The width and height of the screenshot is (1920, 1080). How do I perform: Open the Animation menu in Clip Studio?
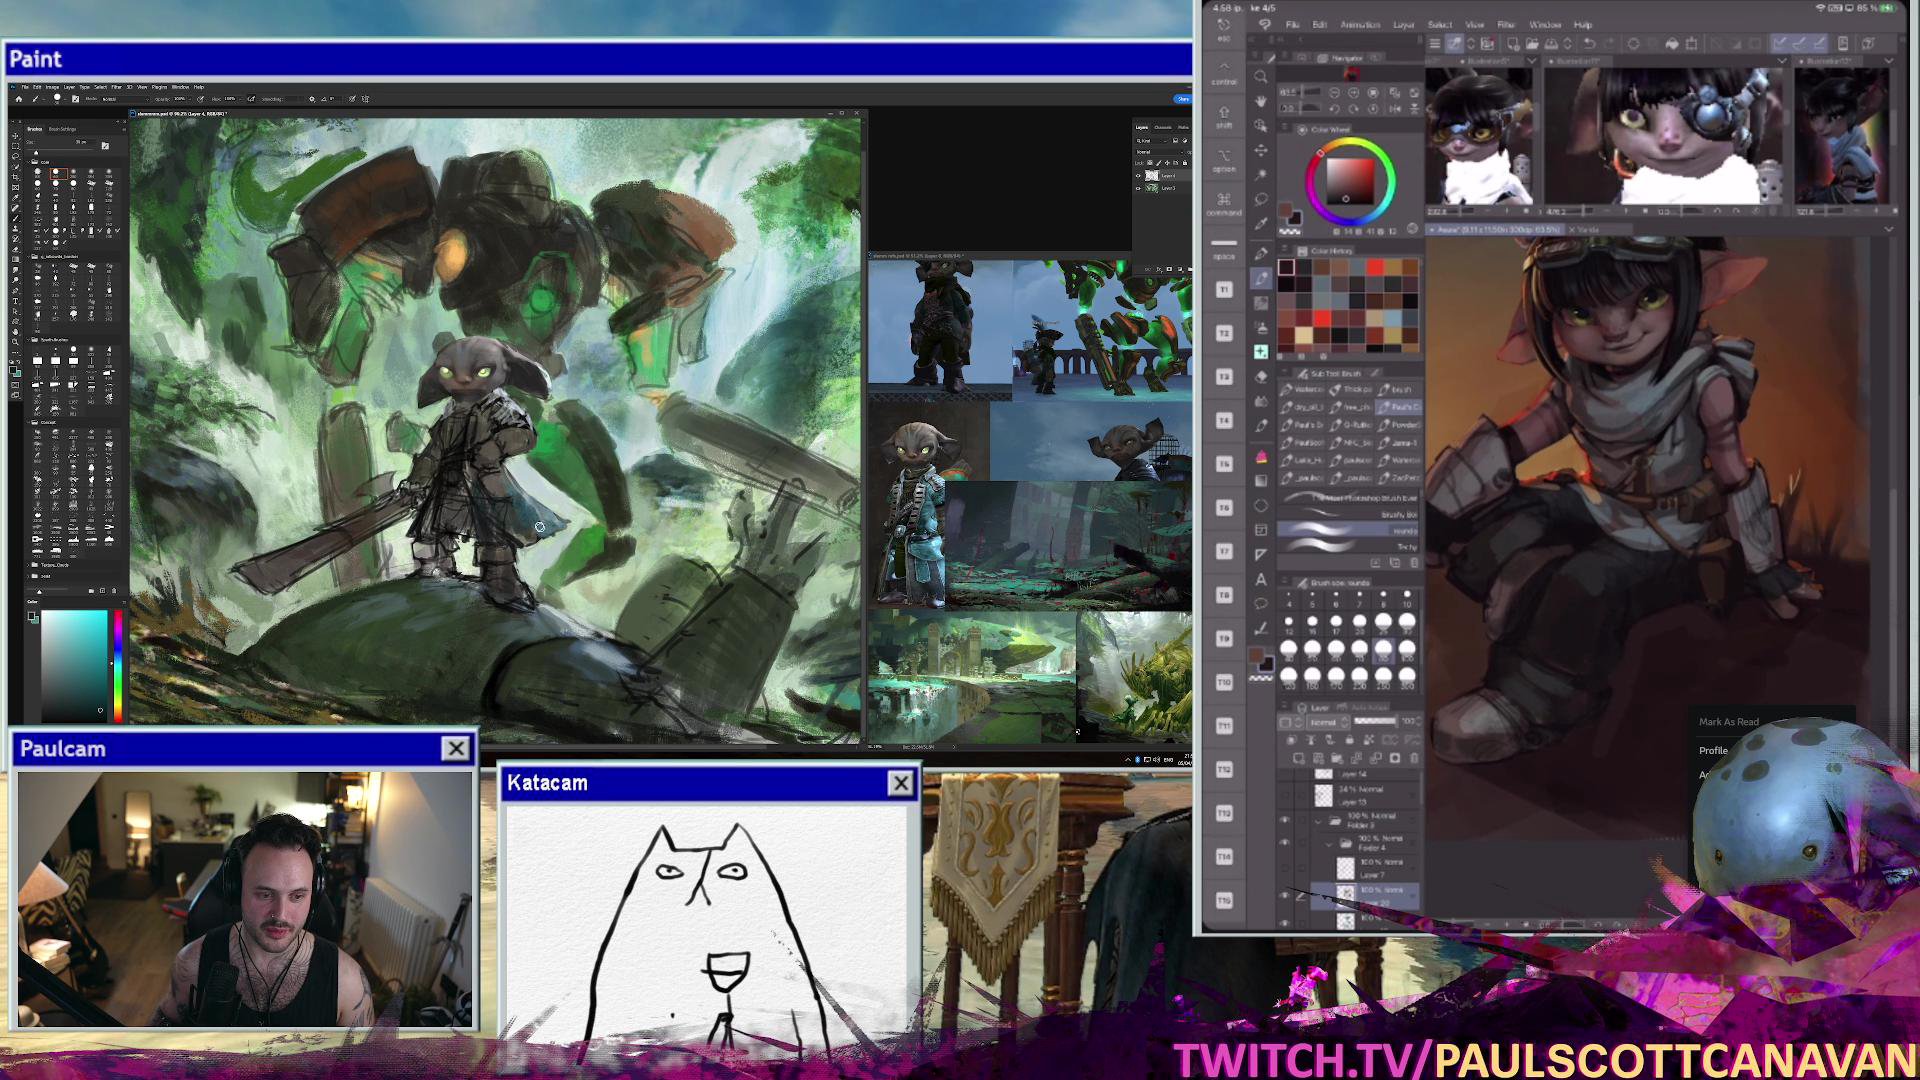click(x=1360, y=25)
